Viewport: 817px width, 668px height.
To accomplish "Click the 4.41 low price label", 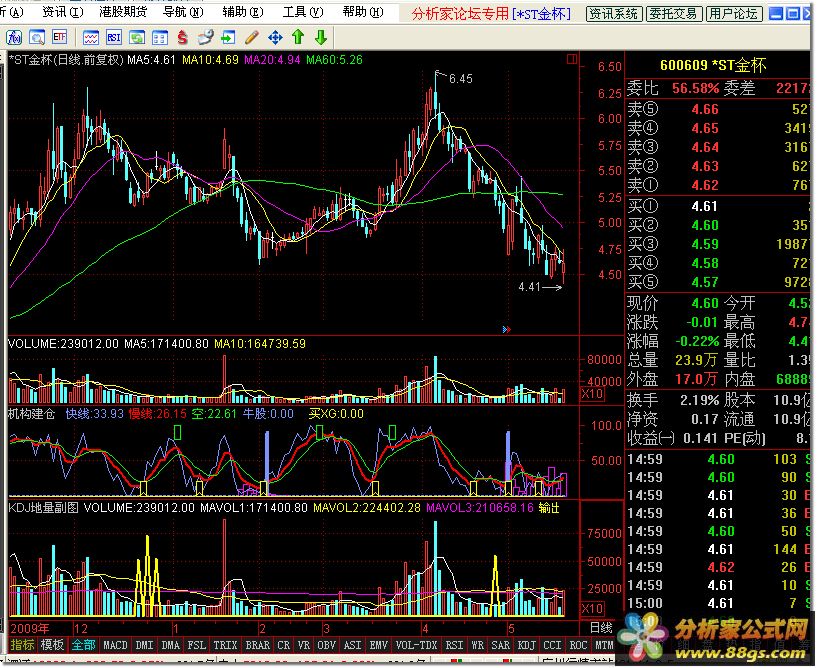I will coord(529,287).
